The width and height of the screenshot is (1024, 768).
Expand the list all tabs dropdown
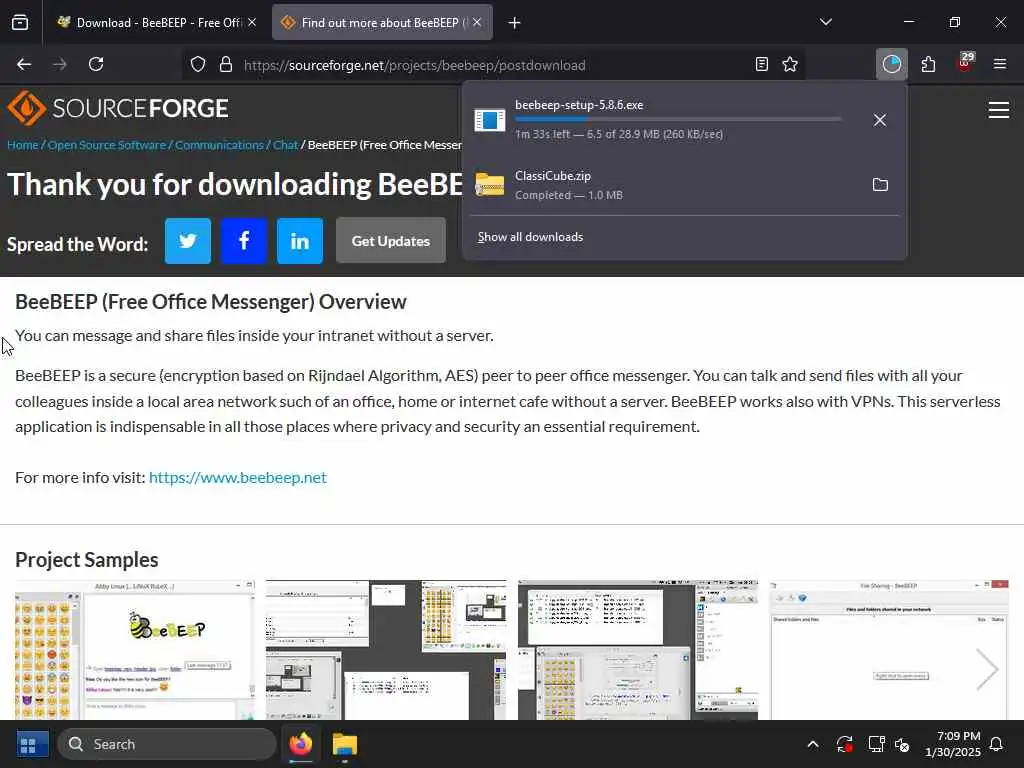[x=825, y=22]
